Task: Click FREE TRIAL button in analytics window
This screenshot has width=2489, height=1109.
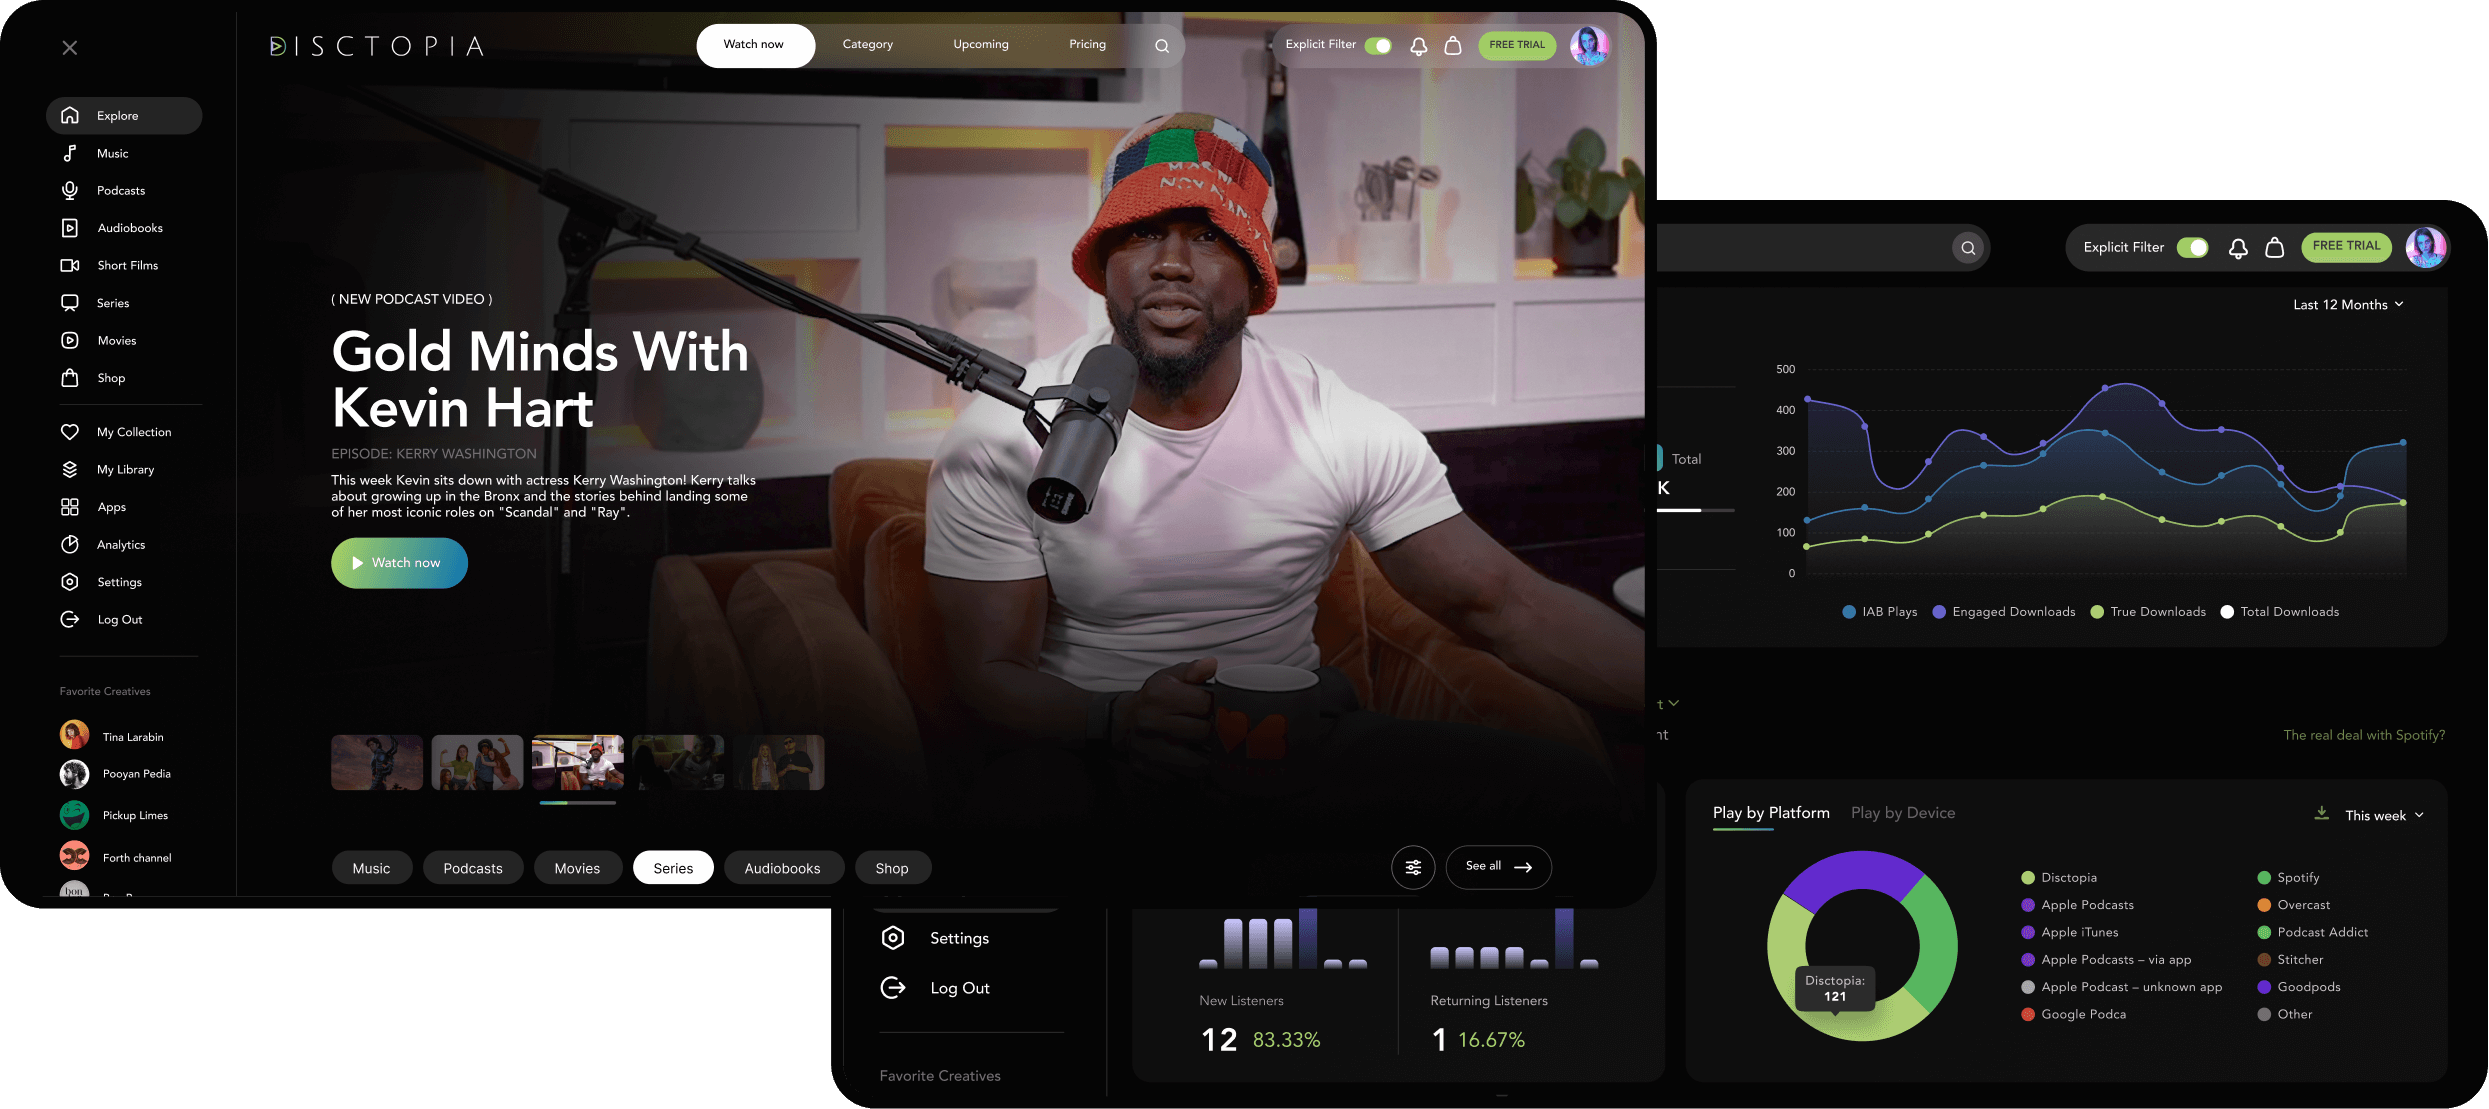Action: pos(2346,247)
